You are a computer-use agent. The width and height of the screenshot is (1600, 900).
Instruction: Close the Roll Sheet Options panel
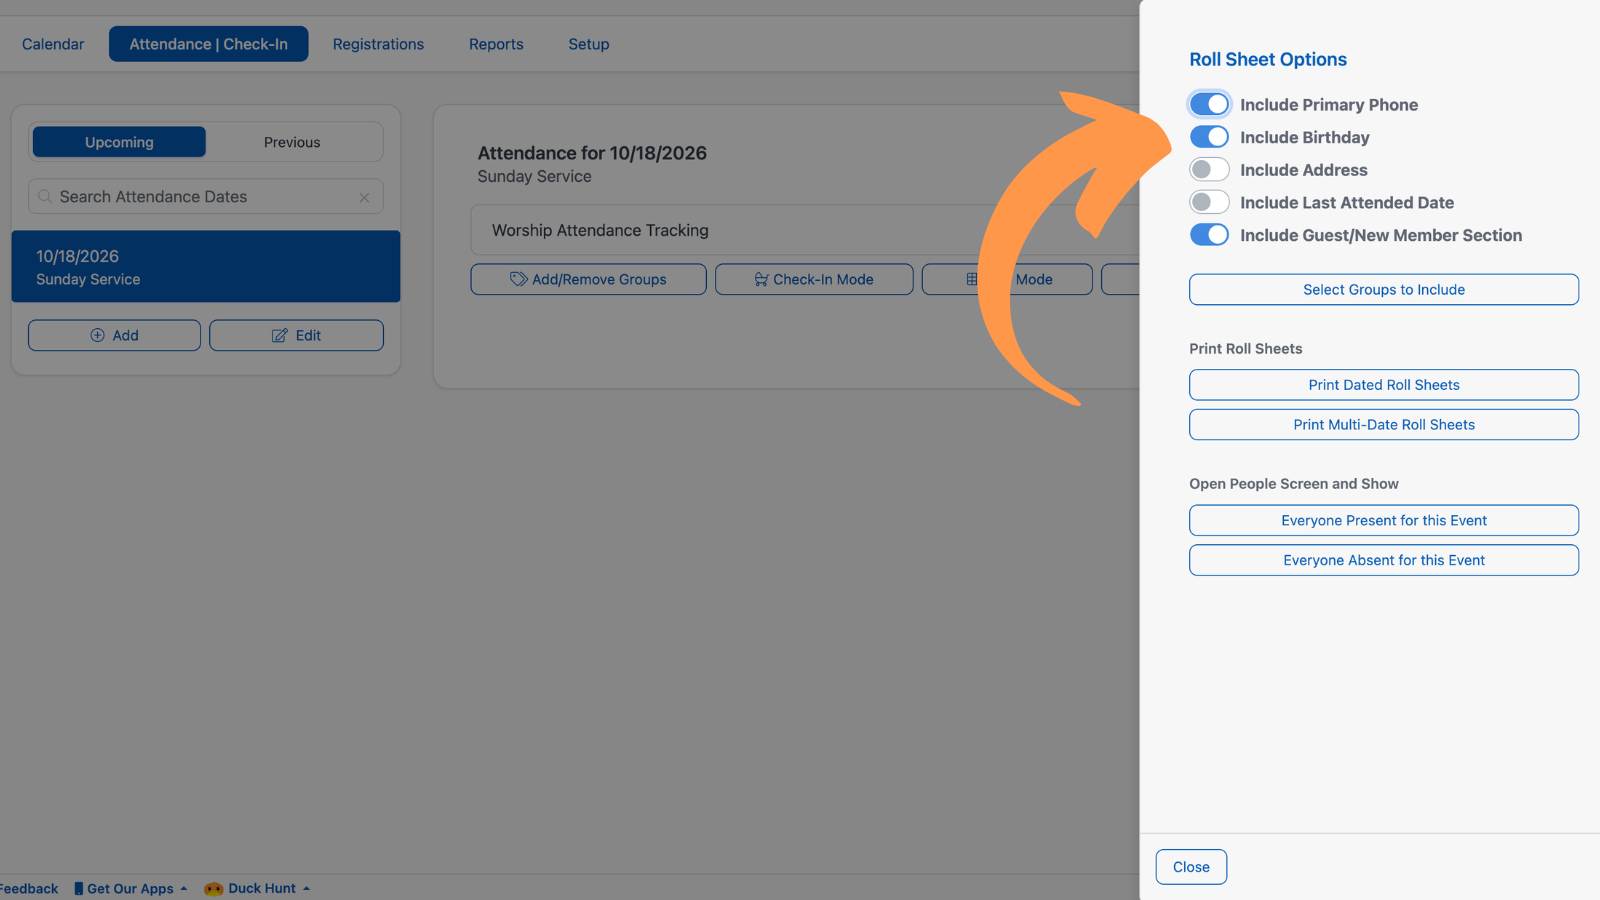[1191, 867]
